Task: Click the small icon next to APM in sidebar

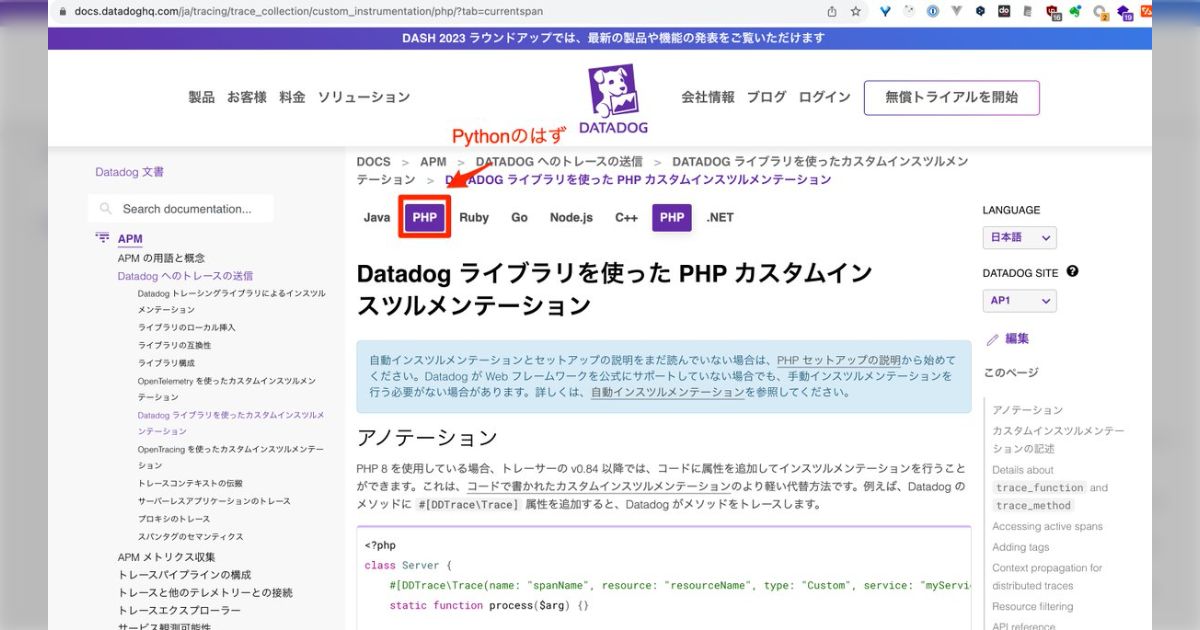Action: [x=102, y=238]
